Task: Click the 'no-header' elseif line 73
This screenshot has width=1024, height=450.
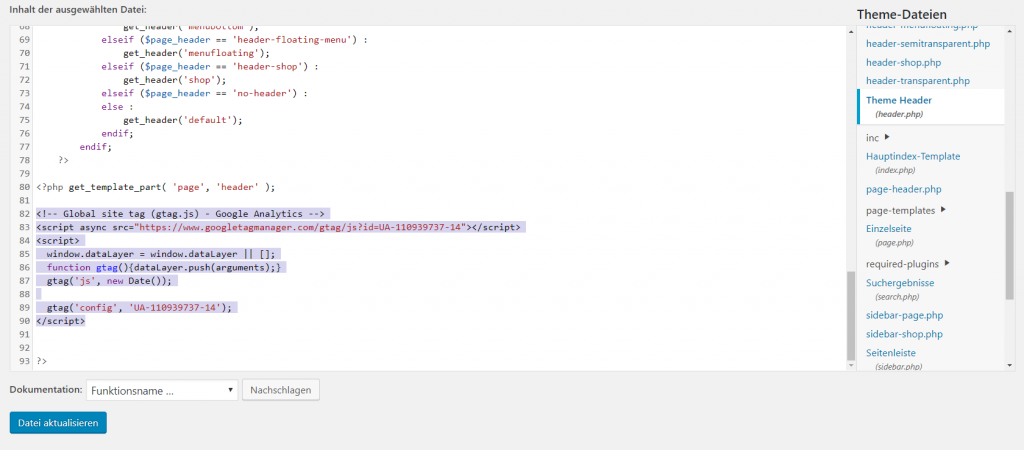Action: click(204, 93)
